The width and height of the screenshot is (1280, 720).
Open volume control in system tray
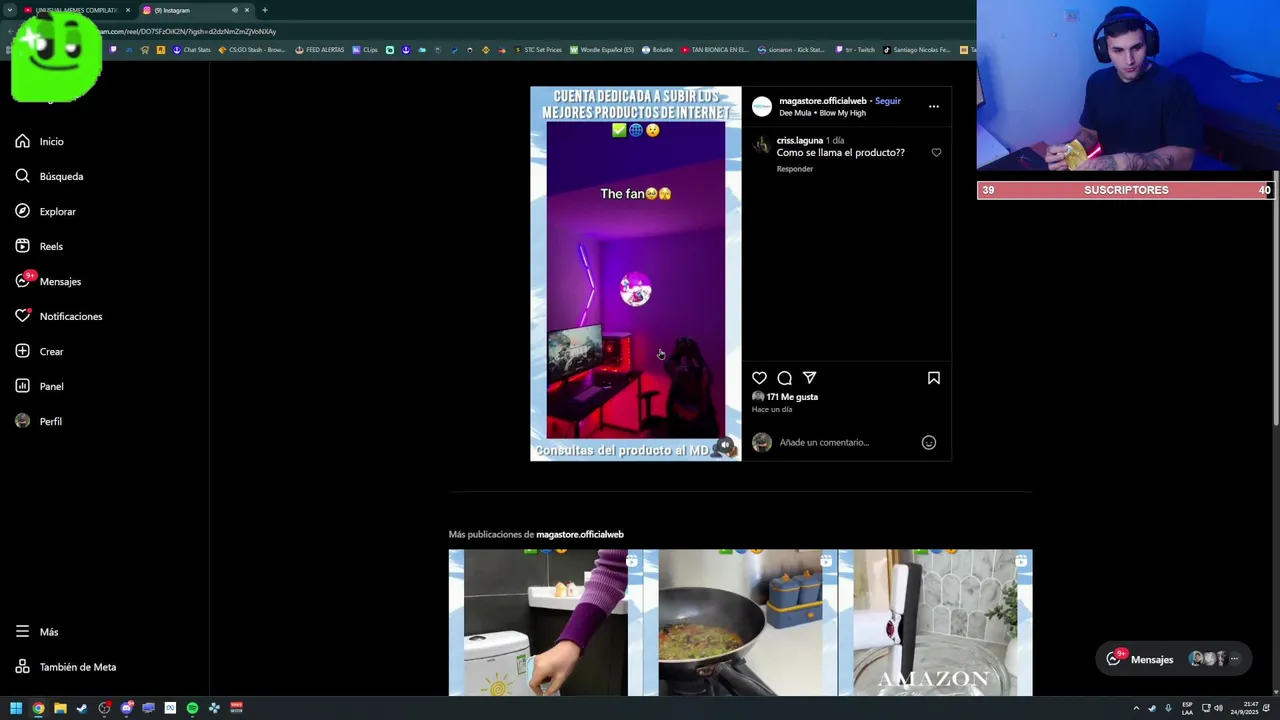coord(1218,708)
